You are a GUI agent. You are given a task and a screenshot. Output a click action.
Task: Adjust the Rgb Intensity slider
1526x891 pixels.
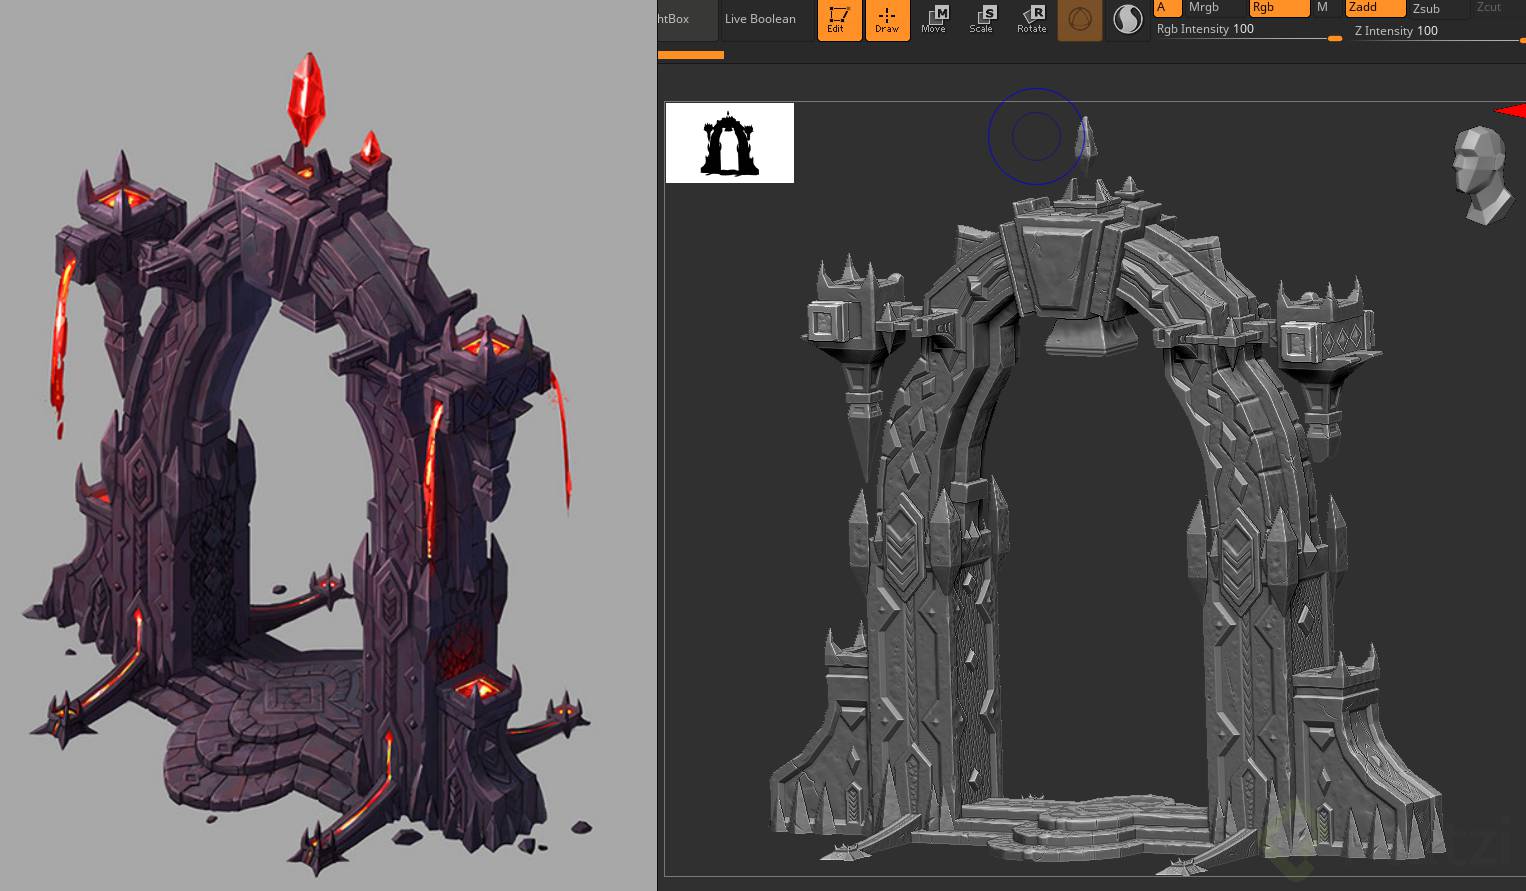click(x=1249, y=30)
